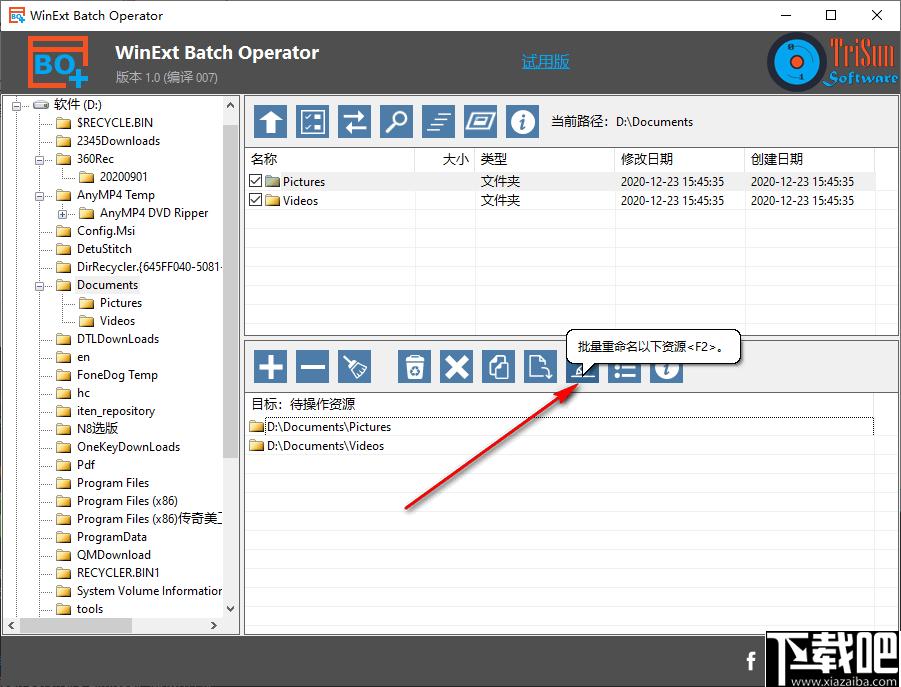Select ProgramData in folder tree
901x687 pixels.
111,537
